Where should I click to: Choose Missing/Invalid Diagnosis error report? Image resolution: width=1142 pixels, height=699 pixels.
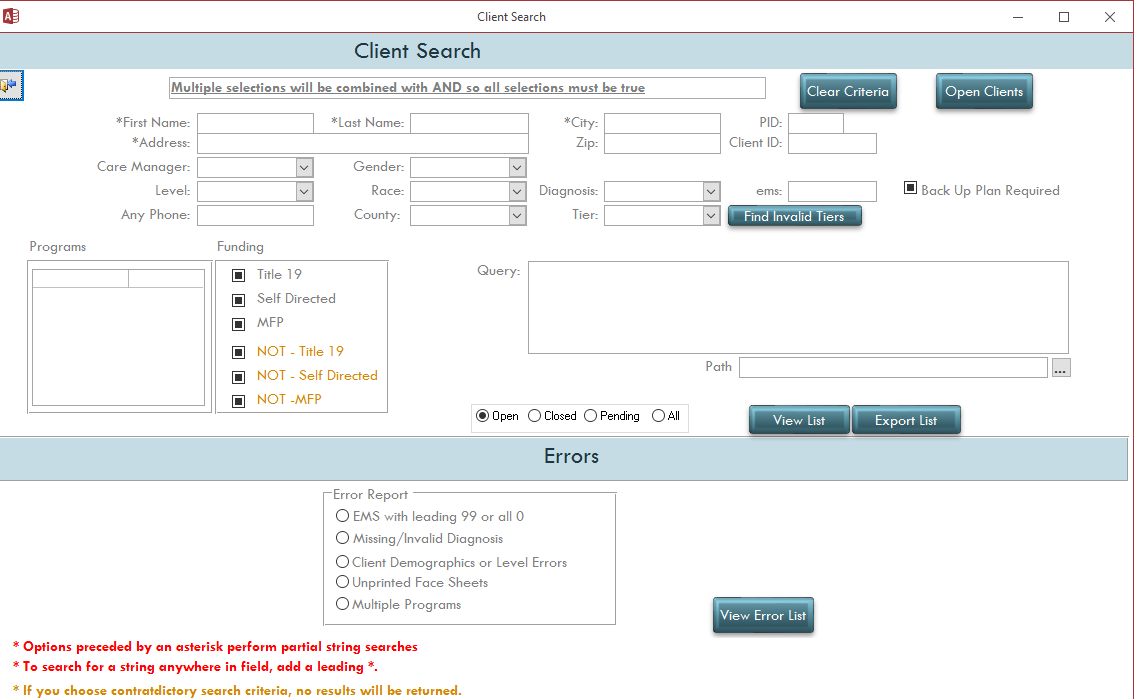342,537
